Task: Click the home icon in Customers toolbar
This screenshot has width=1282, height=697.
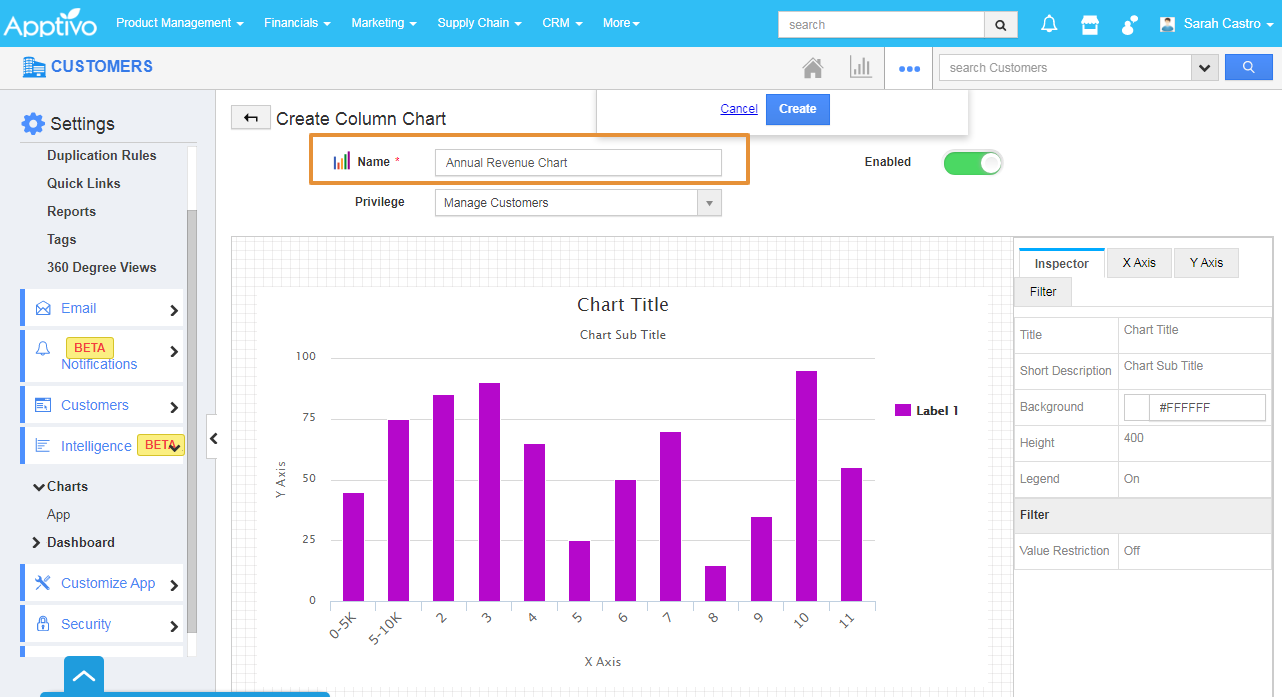Action: [813, 68]
